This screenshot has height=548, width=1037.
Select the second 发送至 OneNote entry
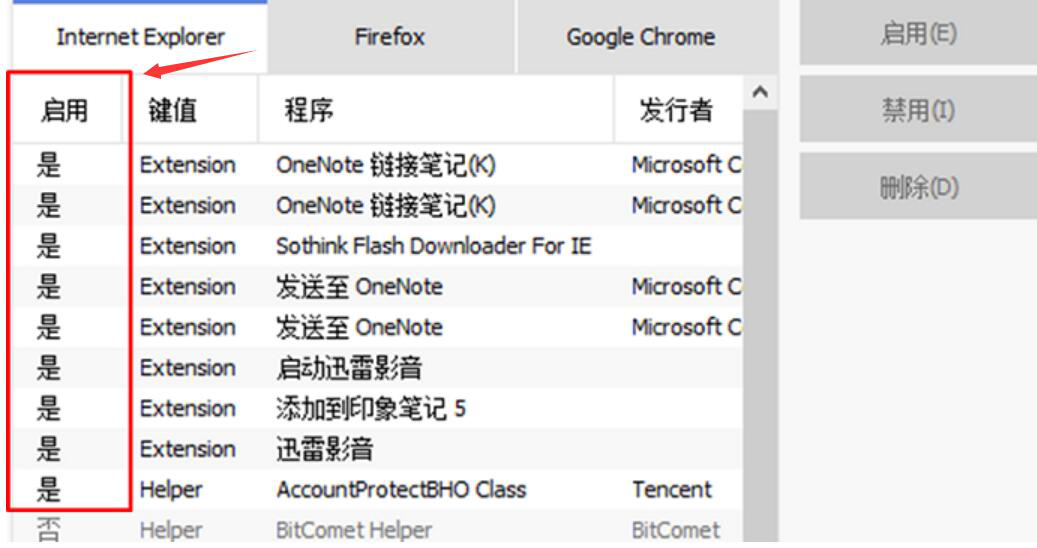358,327
